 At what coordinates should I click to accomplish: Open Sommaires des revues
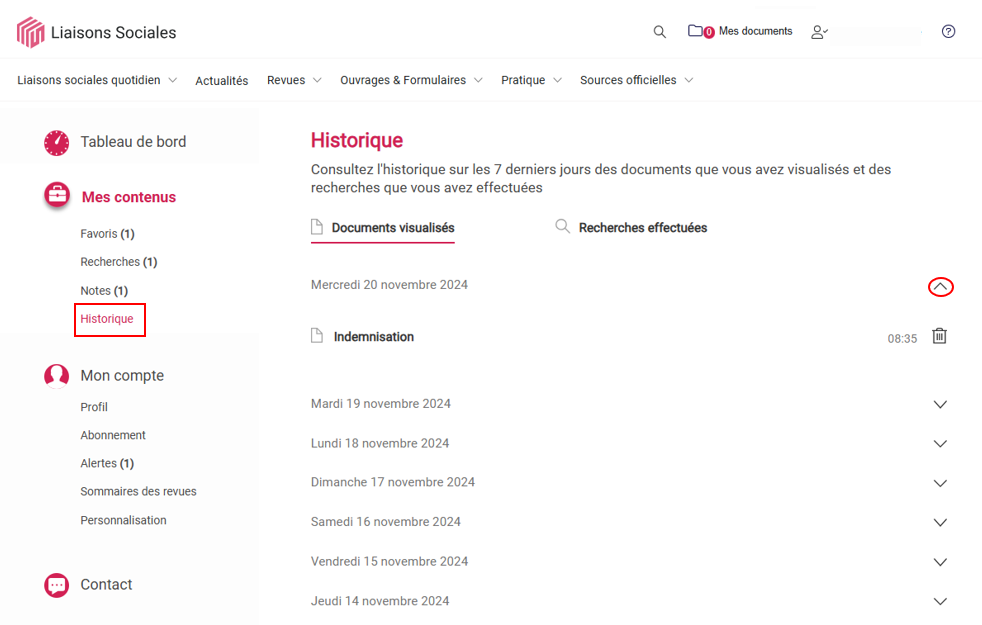click(138, 492)
